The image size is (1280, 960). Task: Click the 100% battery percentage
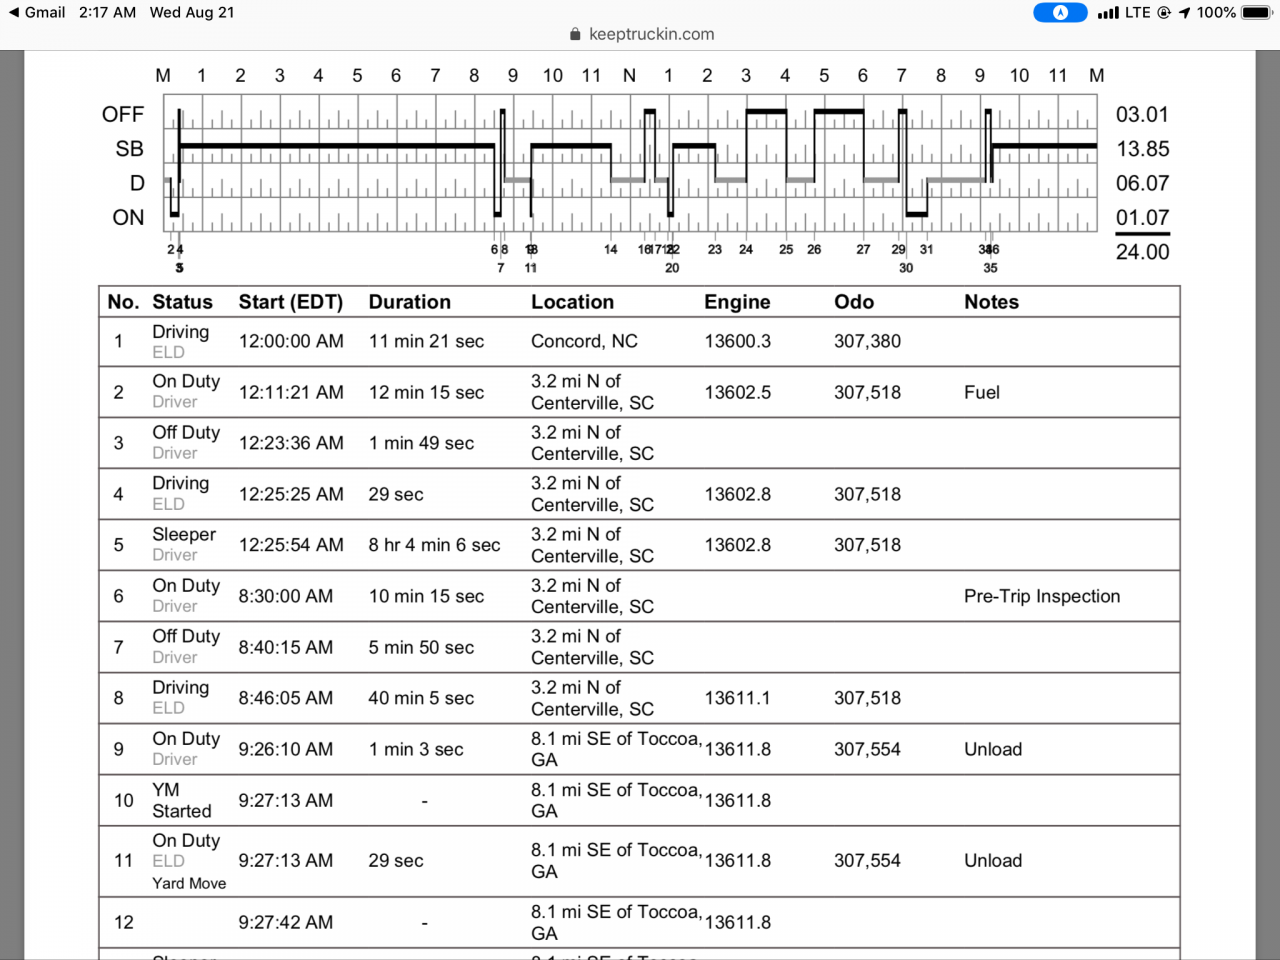pyautogui.click(x=1216, y=13)
